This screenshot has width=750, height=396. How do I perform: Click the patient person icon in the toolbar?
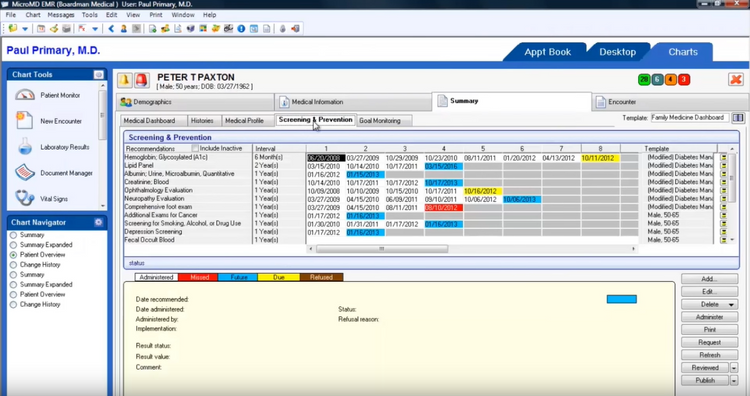[x=123, y=29]
